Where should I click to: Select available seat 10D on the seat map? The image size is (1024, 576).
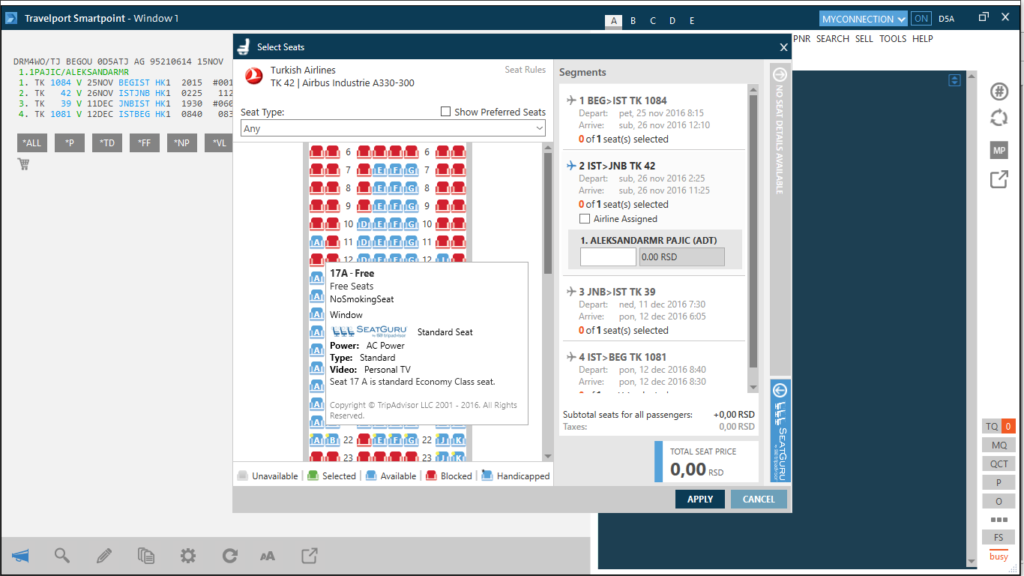(x=364, y=224)
